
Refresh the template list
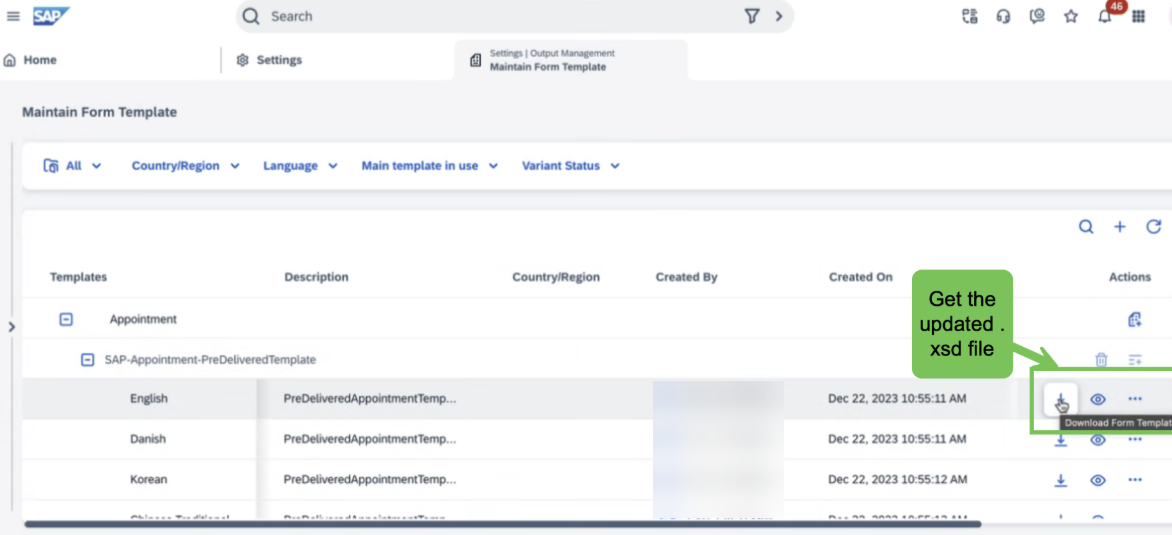[x=1153, y=227]
